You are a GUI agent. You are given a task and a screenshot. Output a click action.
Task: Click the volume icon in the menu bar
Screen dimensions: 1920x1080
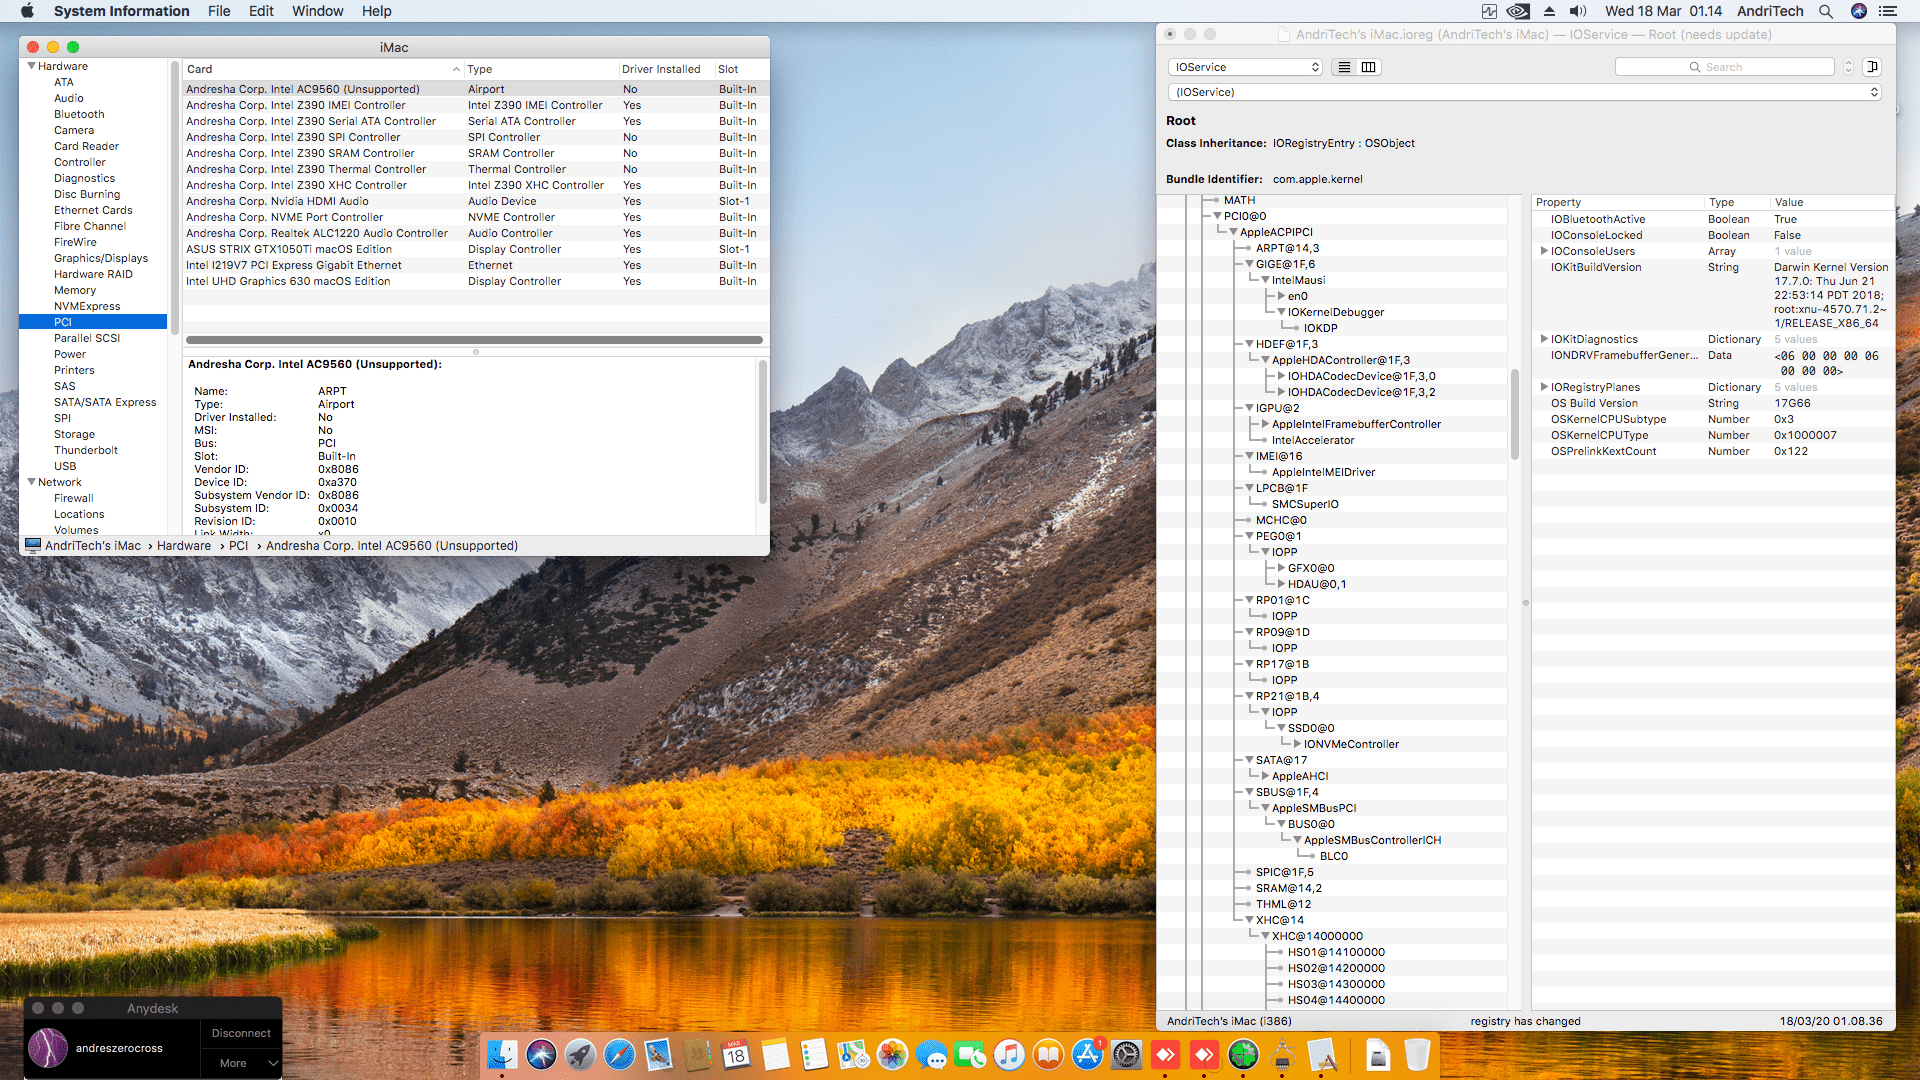pos(1578,11)
